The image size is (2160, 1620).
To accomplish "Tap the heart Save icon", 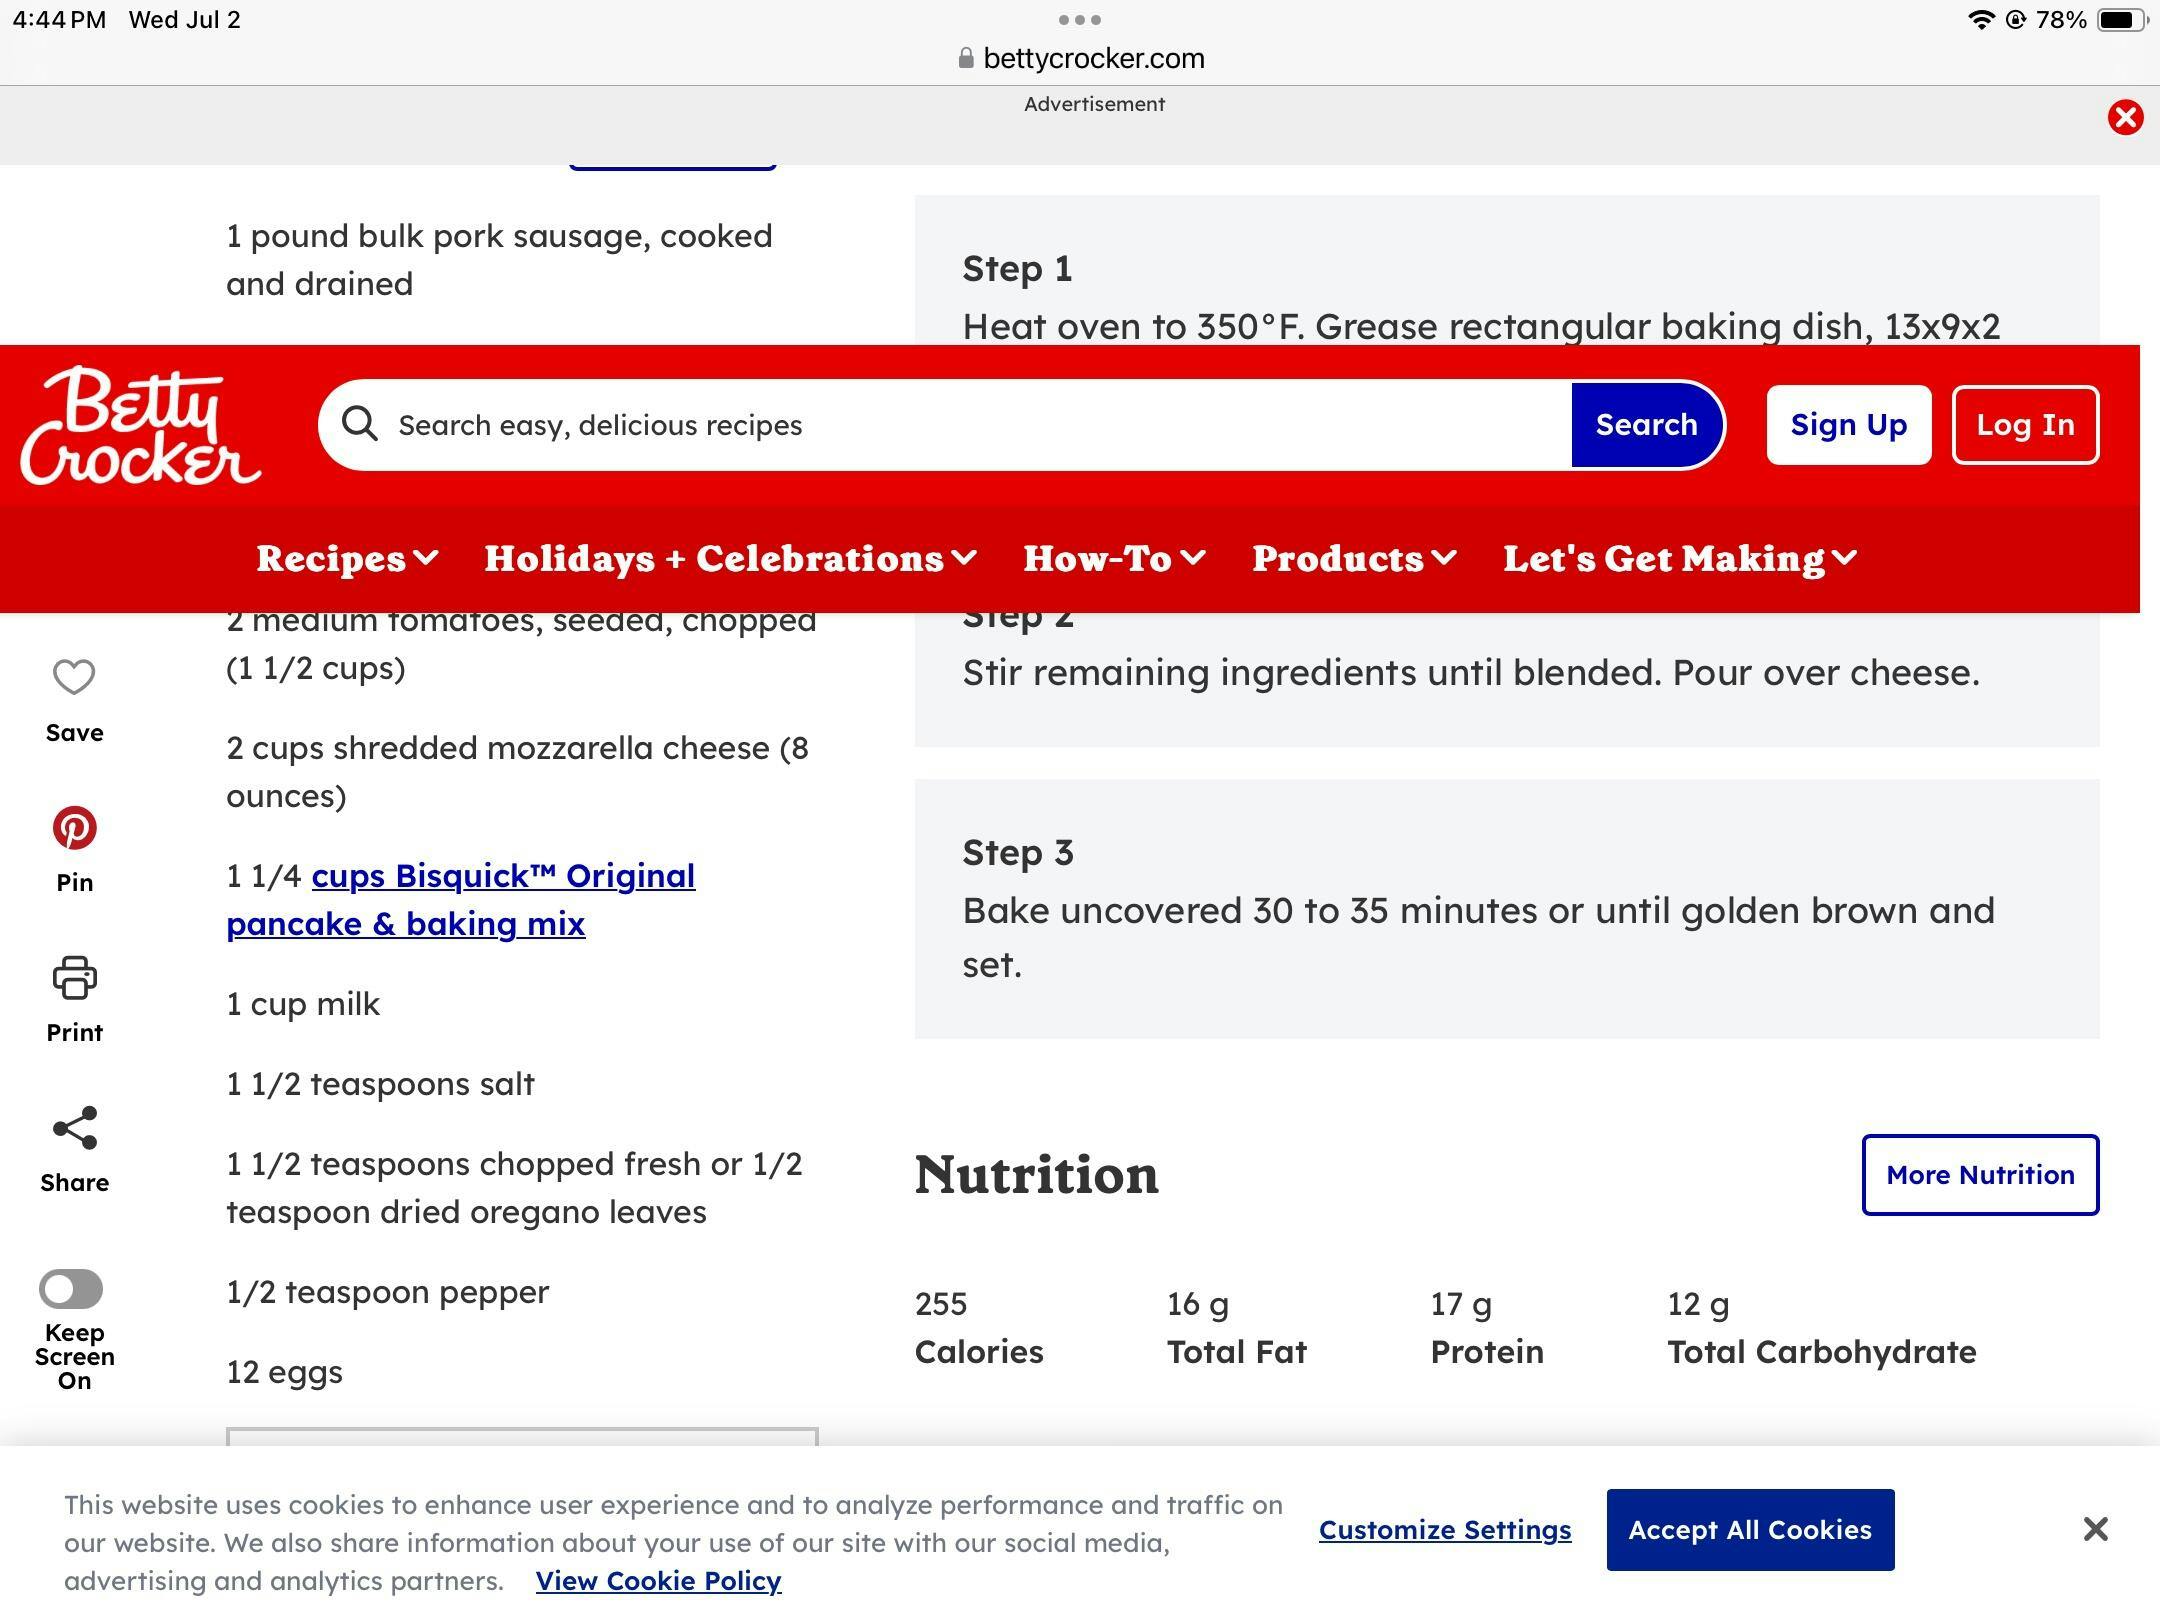I will pyautogui.click(x=74, y=677).
